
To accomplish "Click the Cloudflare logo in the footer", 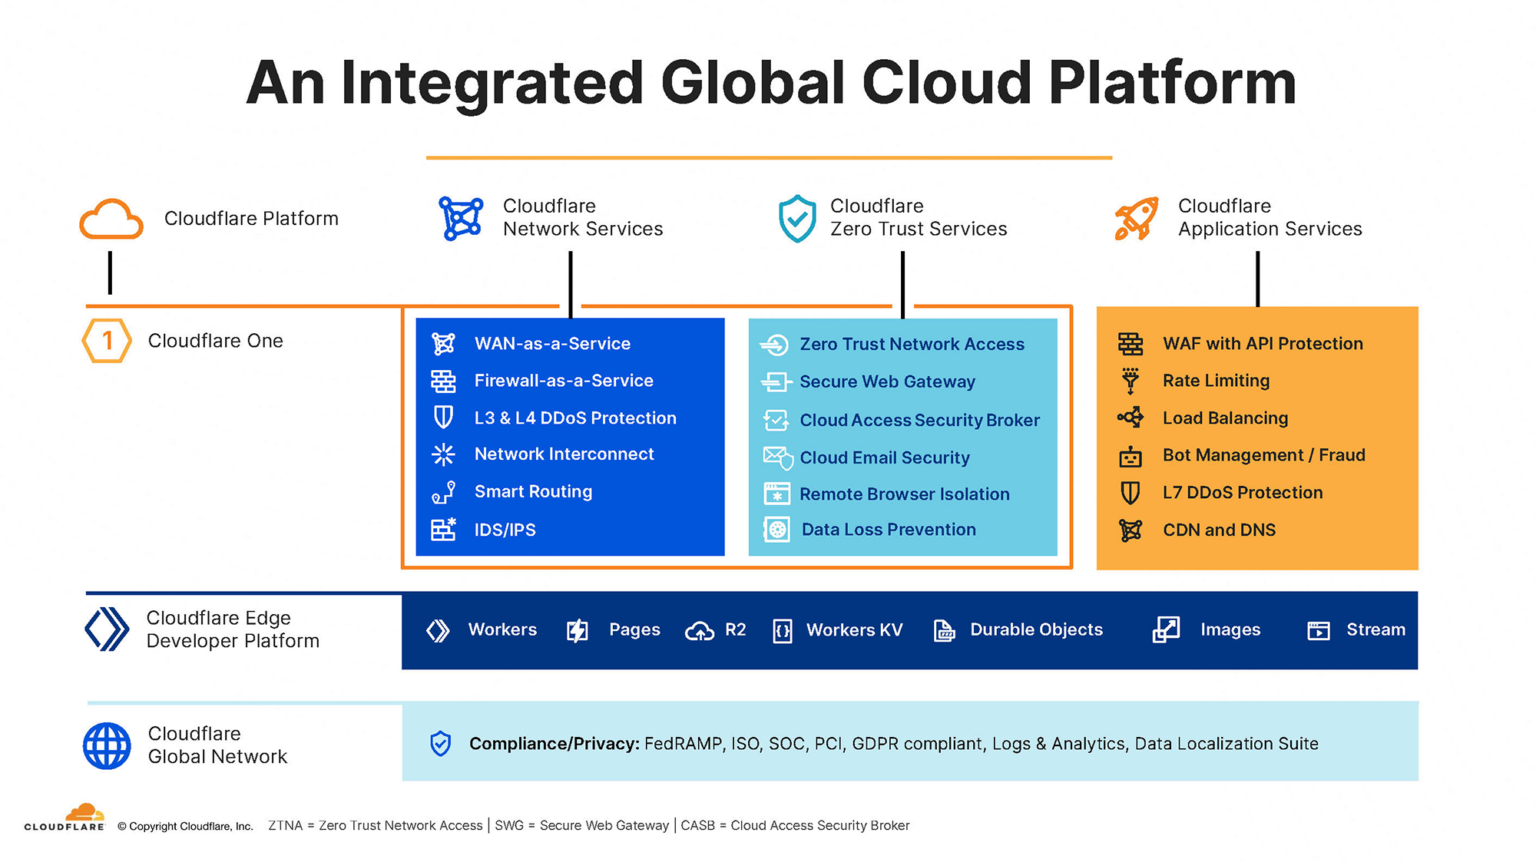I will [x=65, y=818].
